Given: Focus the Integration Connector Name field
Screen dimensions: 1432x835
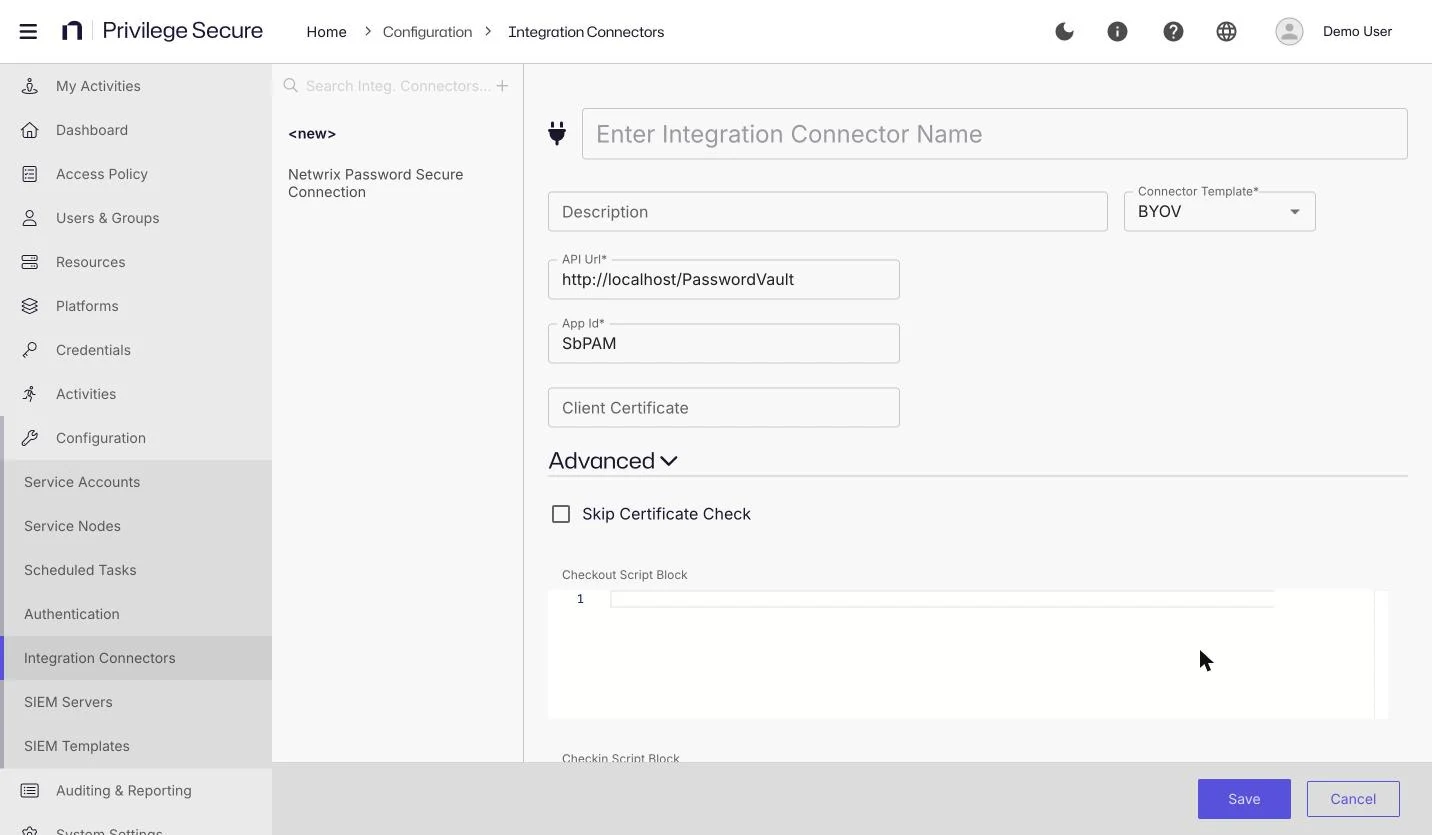Looking at the screenshot, I should point(995,134).
